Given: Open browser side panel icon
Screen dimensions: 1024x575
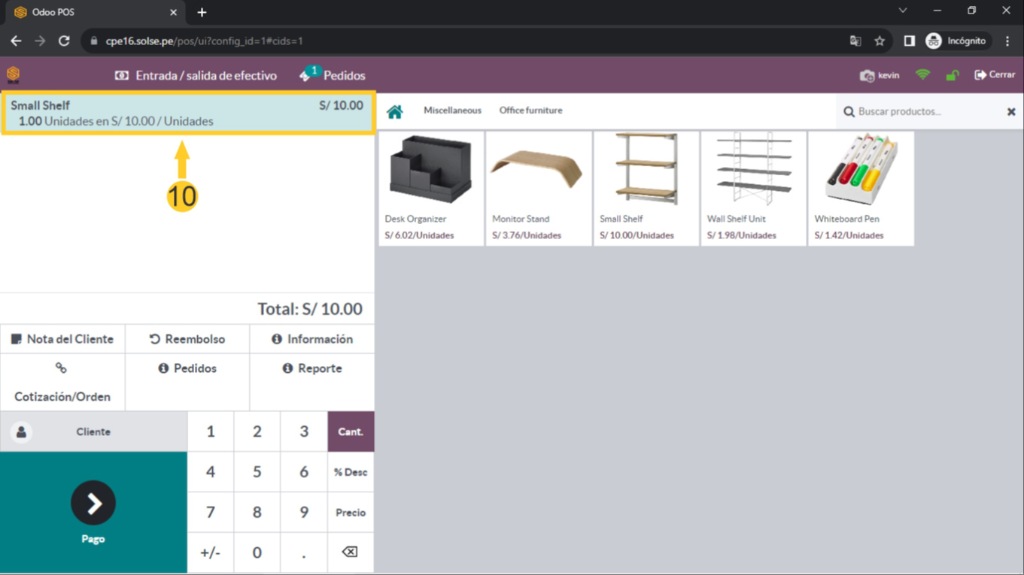Looking at the screenshot, I should [x=909, y=41].
